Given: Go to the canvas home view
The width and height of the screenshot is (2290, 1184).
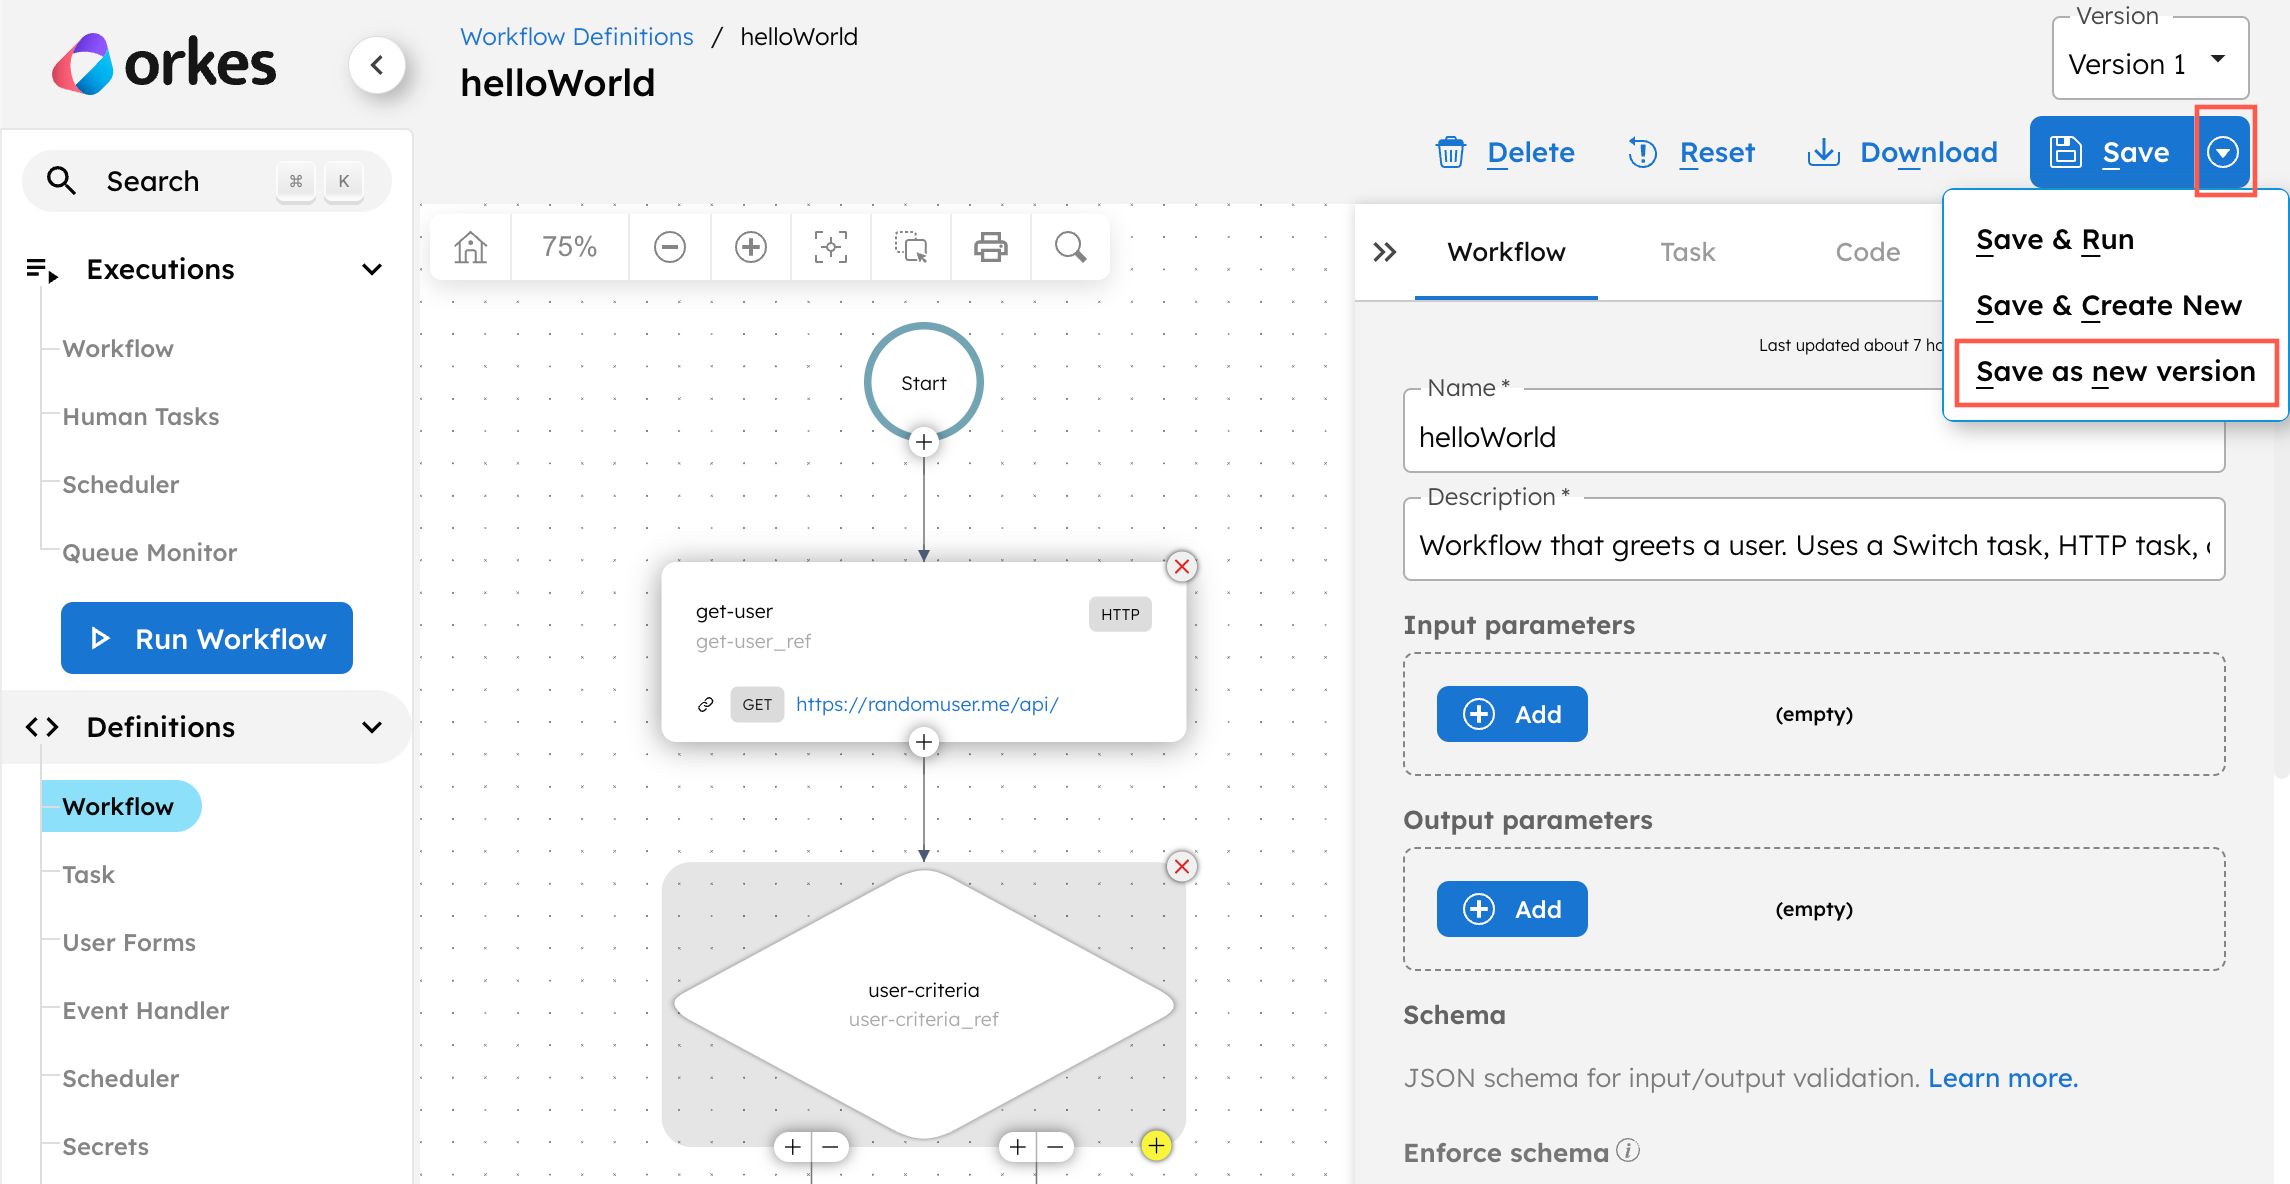Looking at the screenshot, I should coord(470,246).
